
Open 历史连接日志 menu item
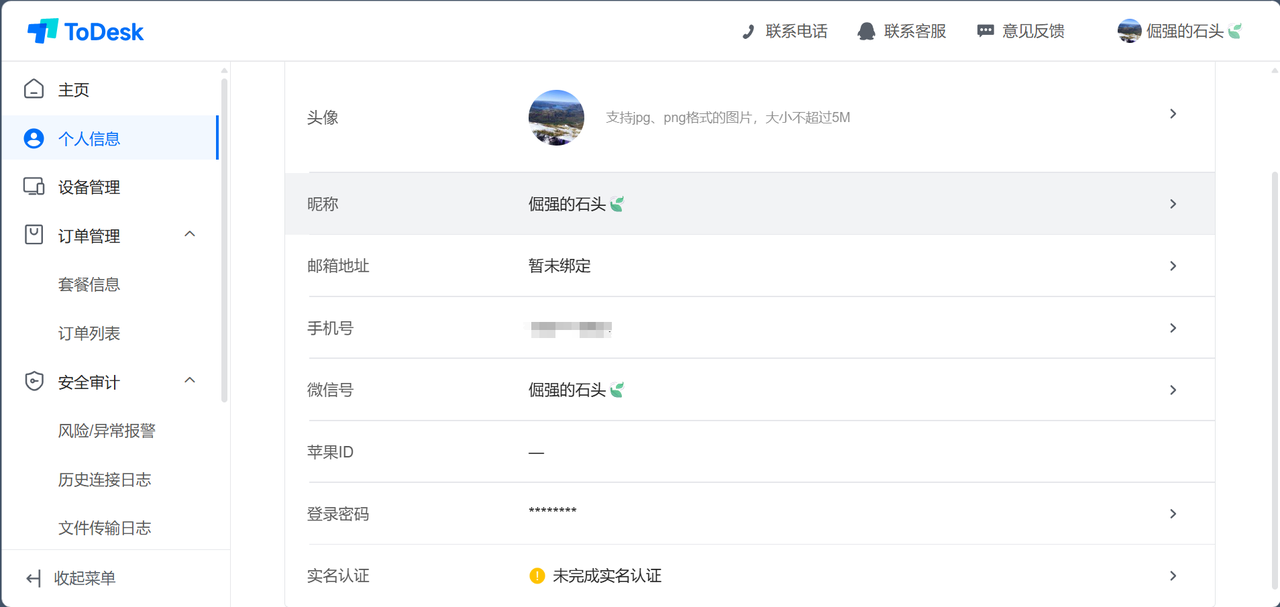tap(105, 480)
